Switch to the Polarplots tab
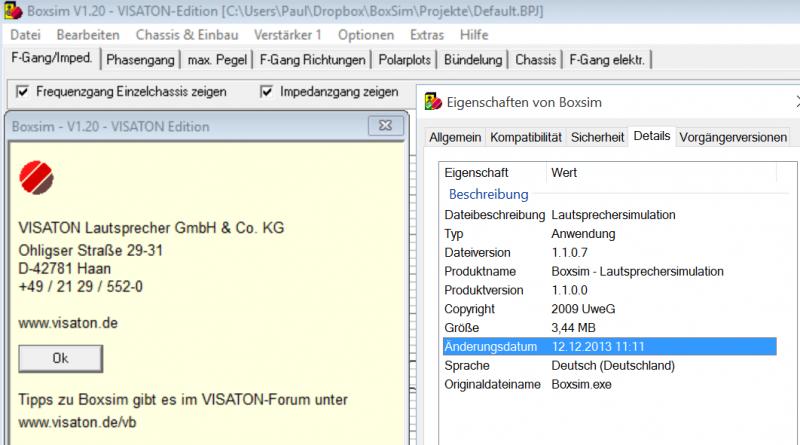Image resolution: width=800 pixels, height=445 pixels. (405, 60)
